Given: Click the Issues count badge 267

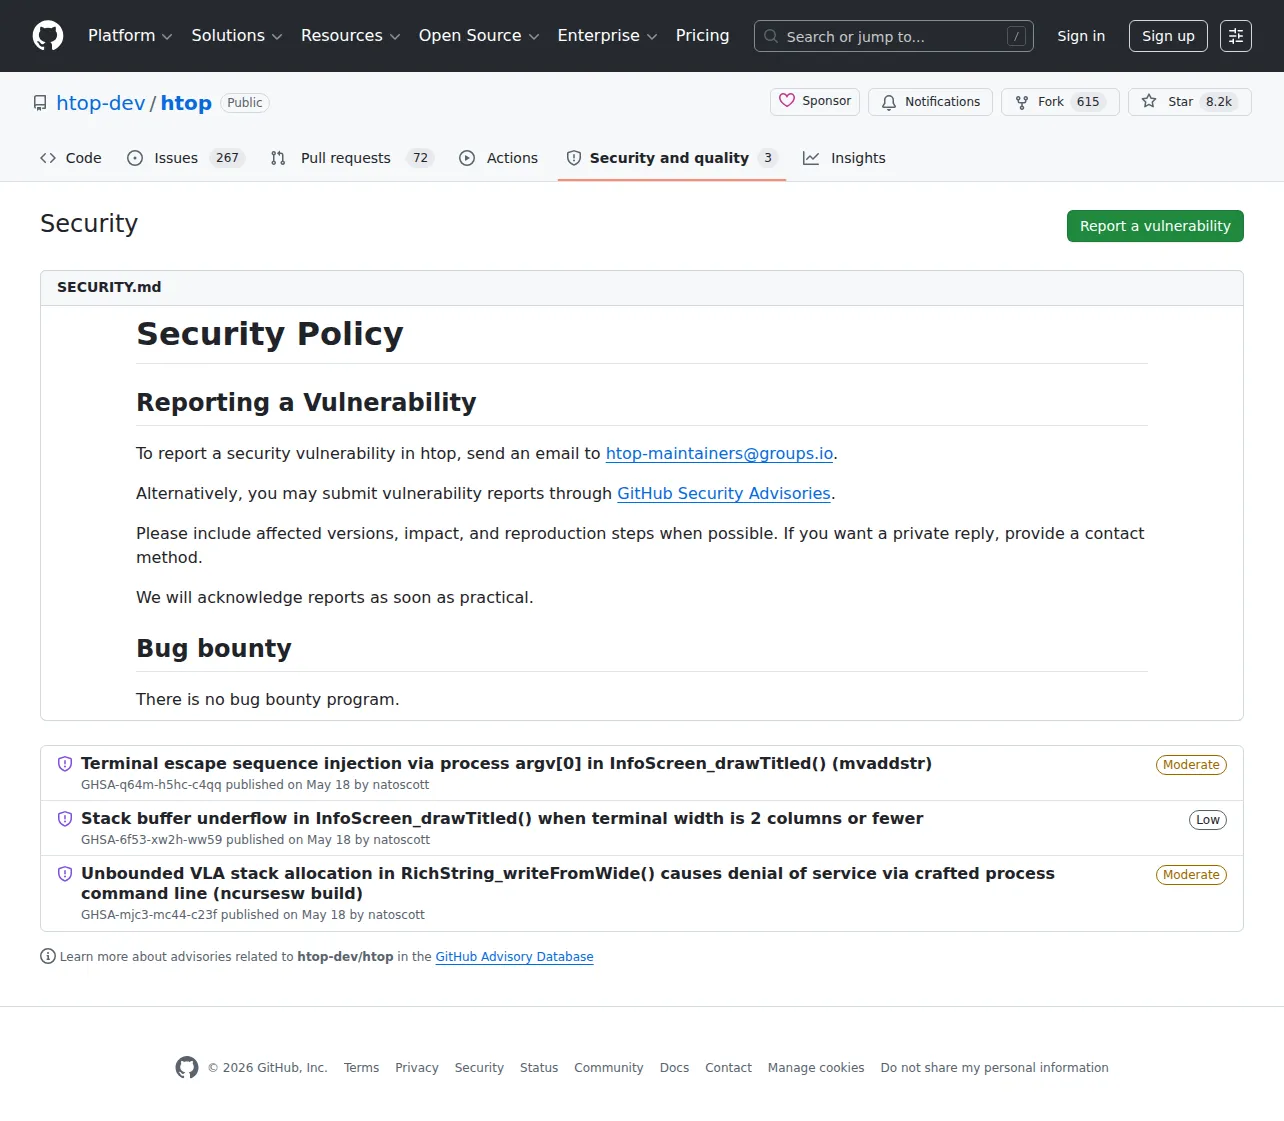Looking at the screenshot, I should tap(227, 158).
